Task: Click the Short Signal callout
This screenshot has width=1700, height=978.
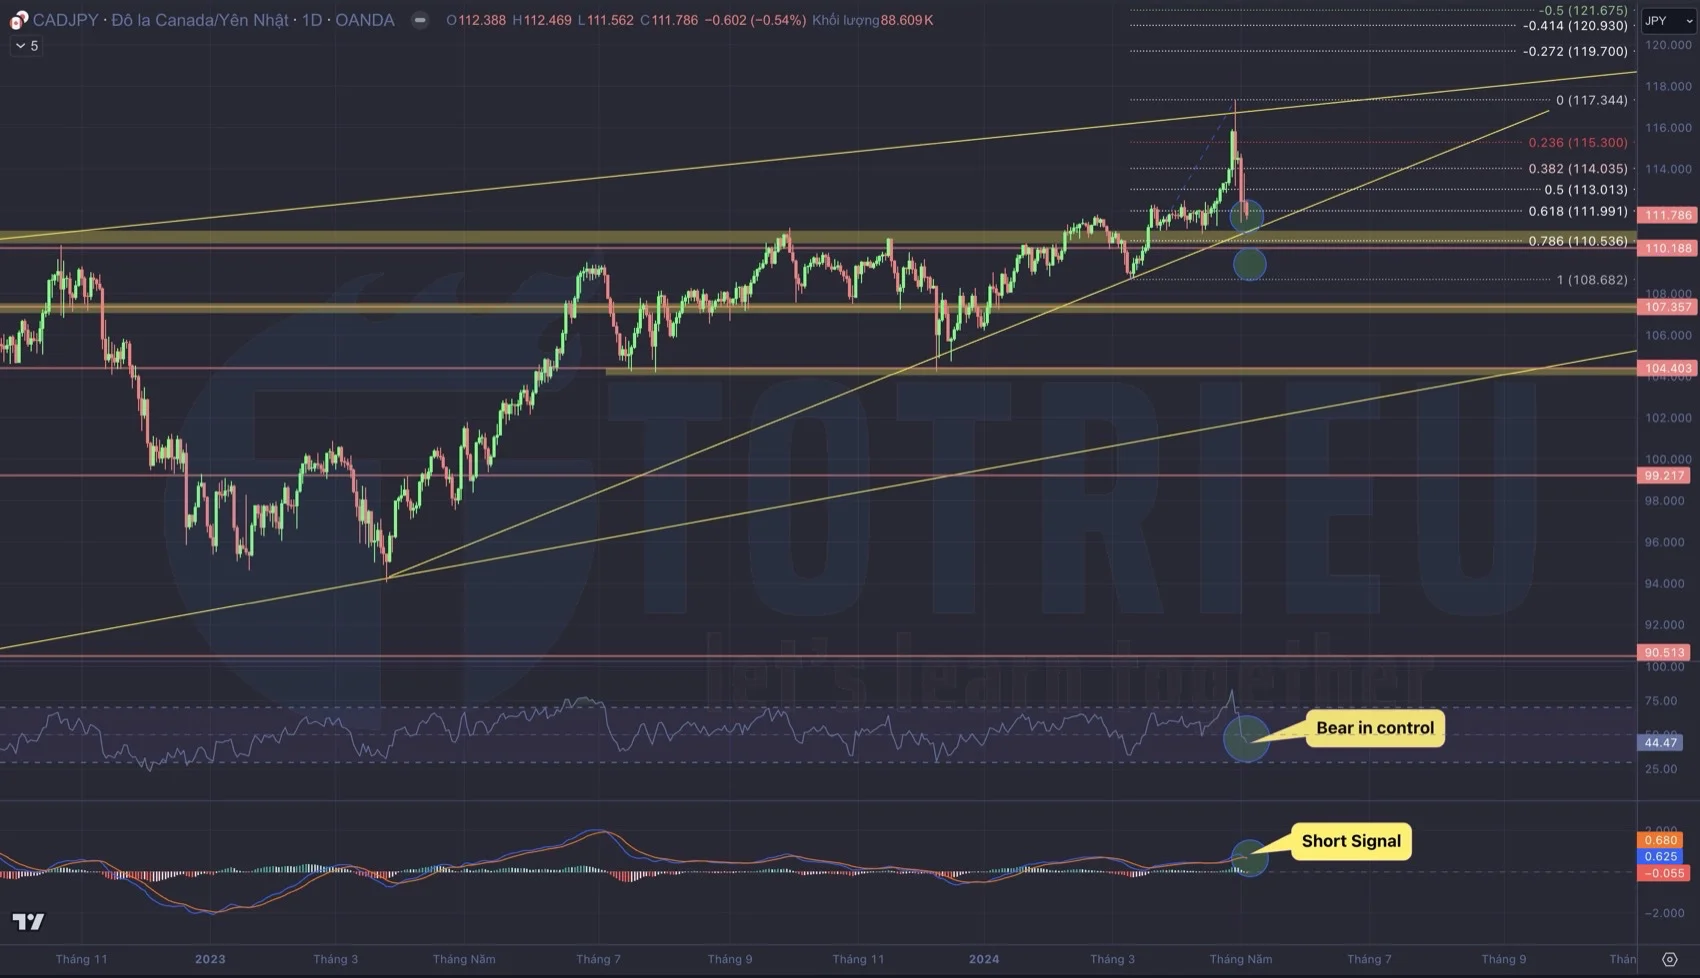Action: point(1351,841)
